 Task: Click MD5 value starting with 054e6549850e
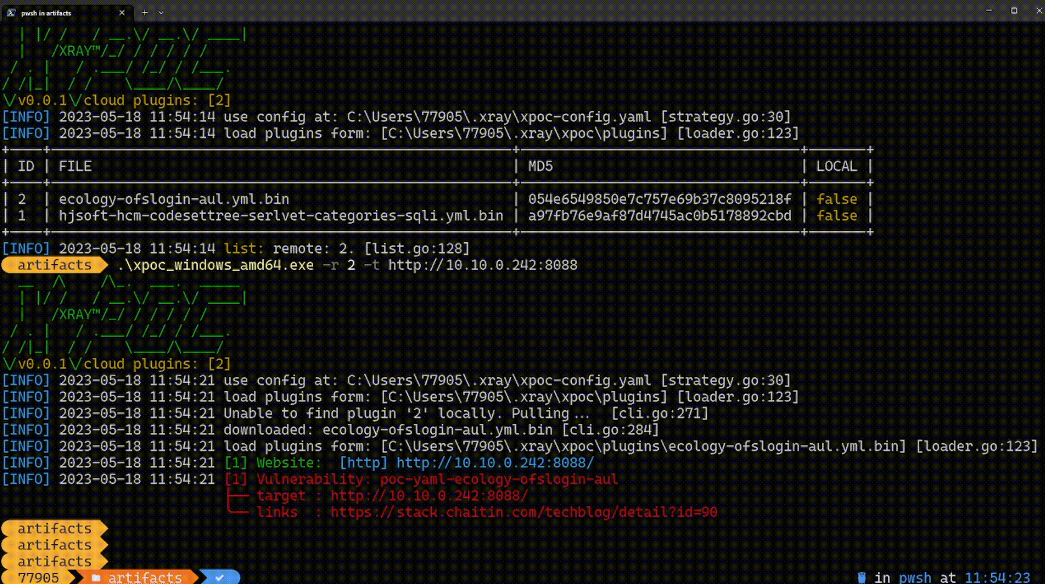pyautogui.click(x=660, y=199)
